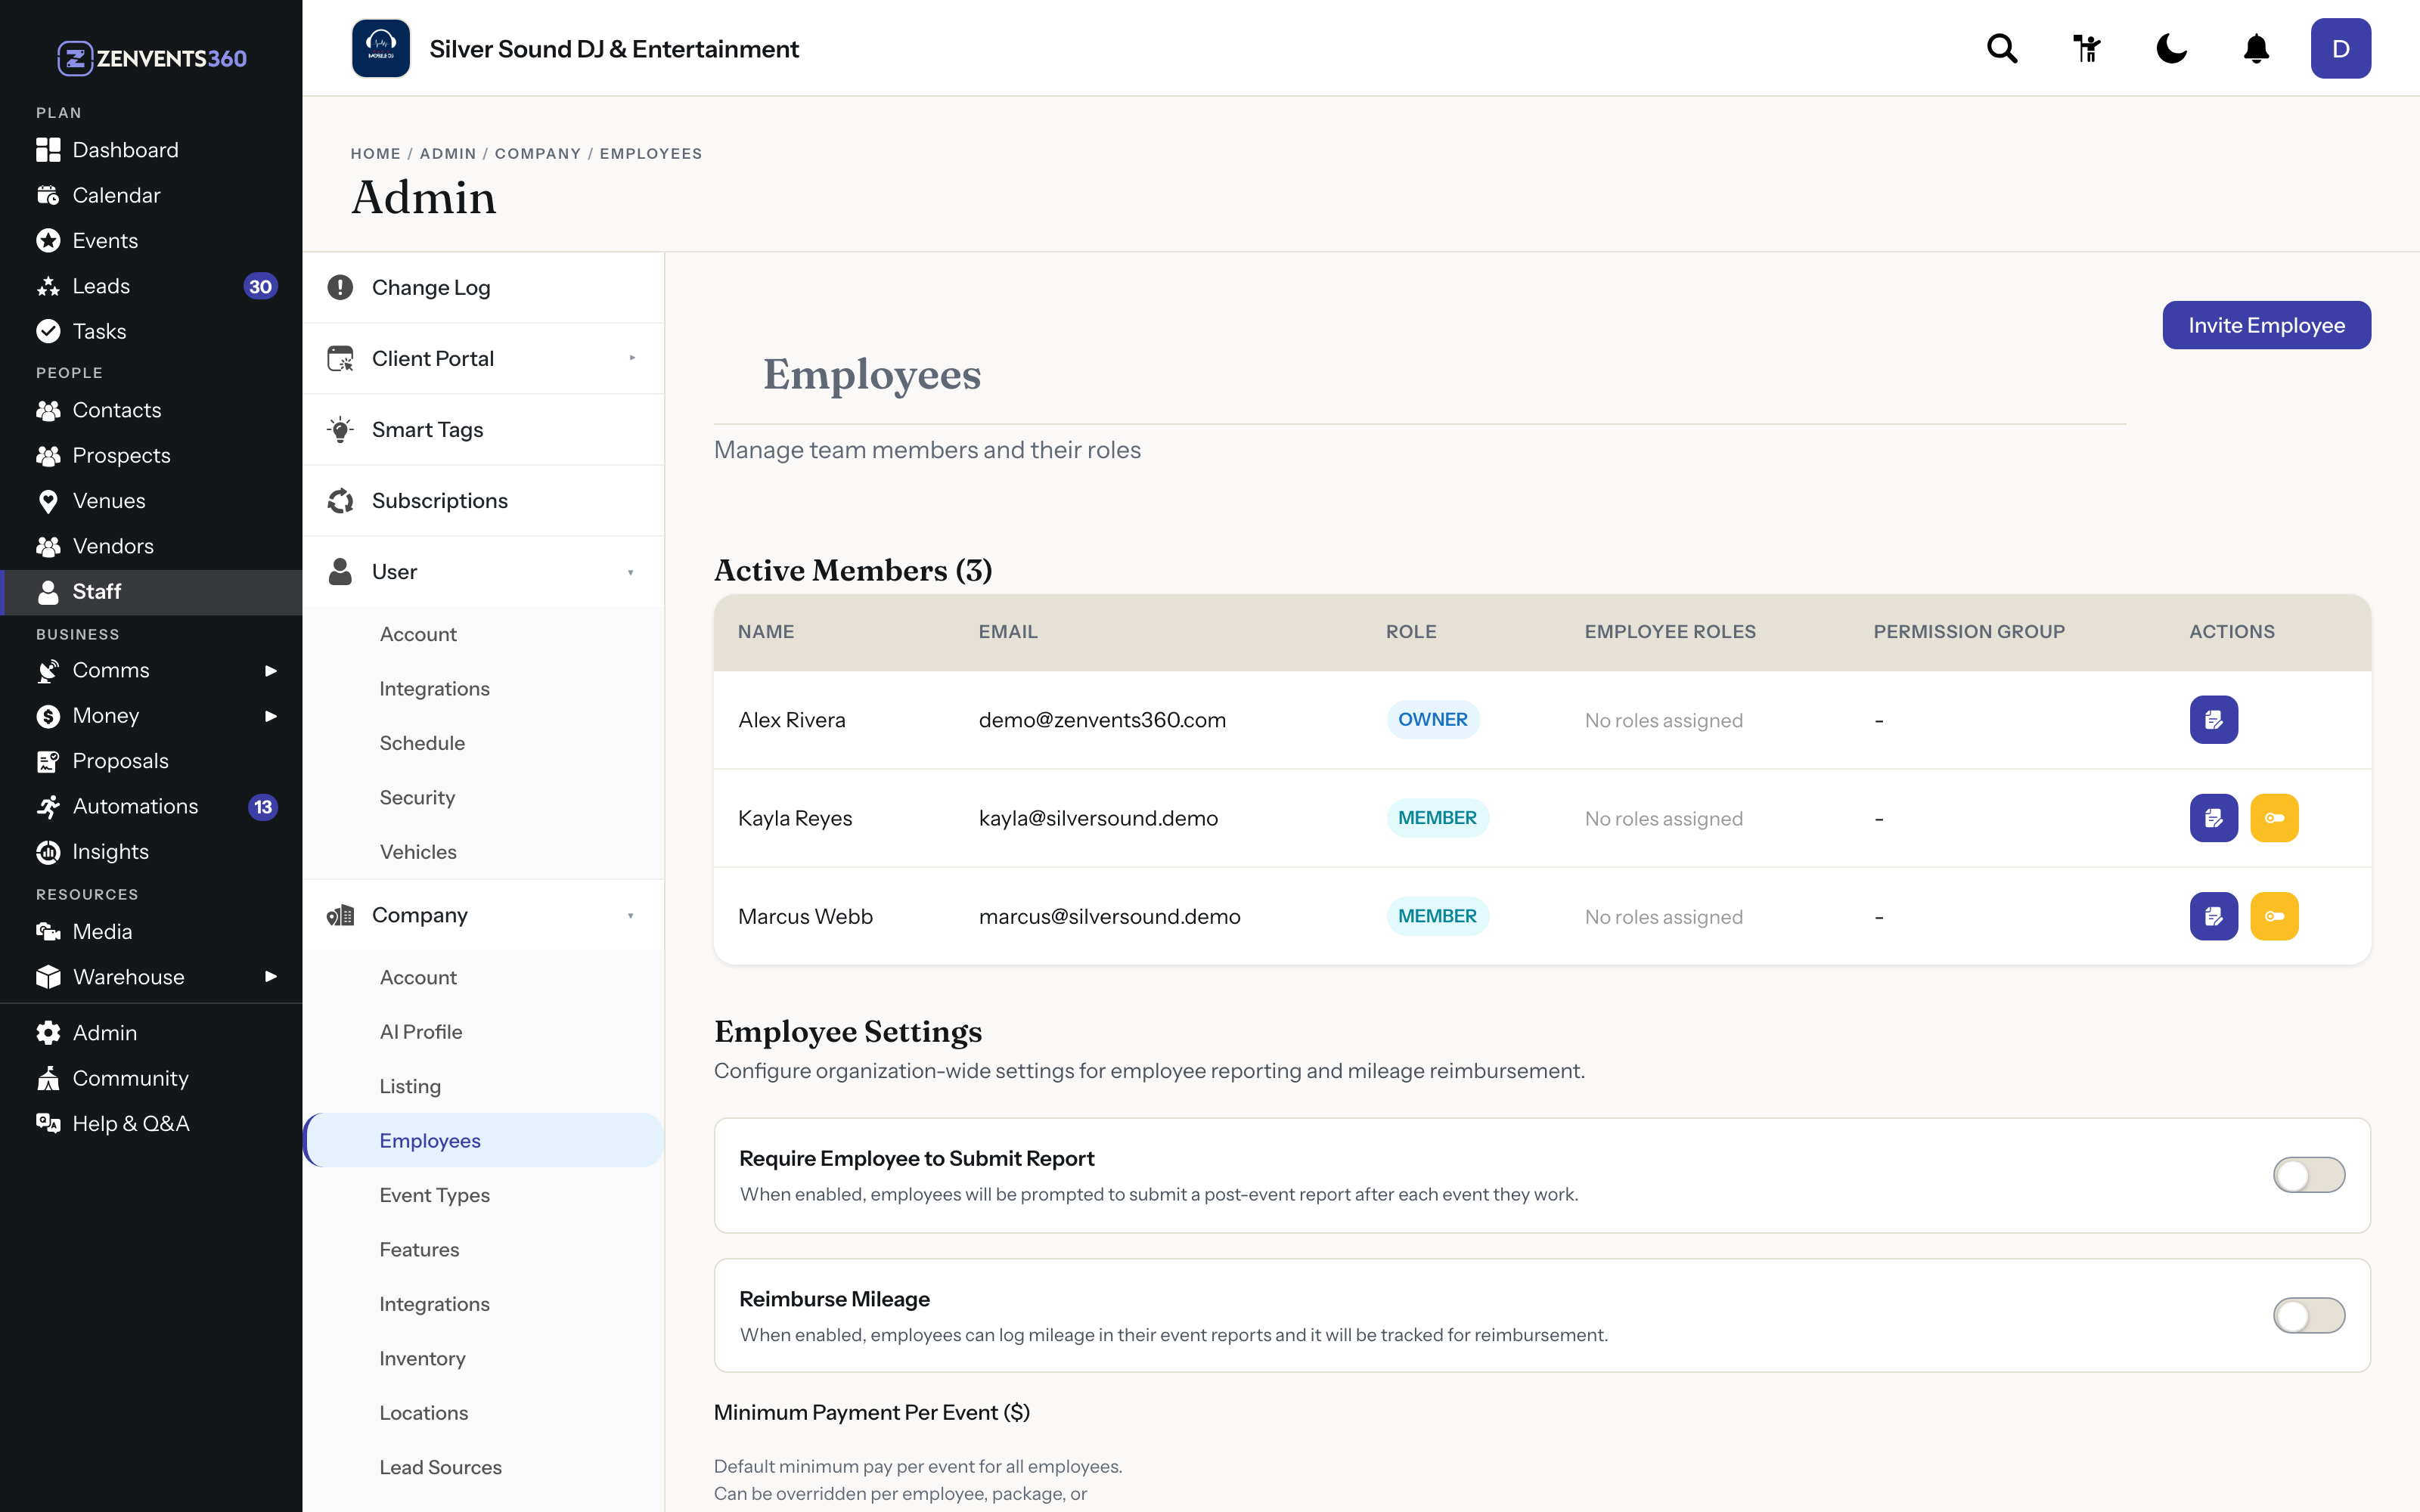Open Prospects from sidebar

pyautogui.click(x=151, y=455)
